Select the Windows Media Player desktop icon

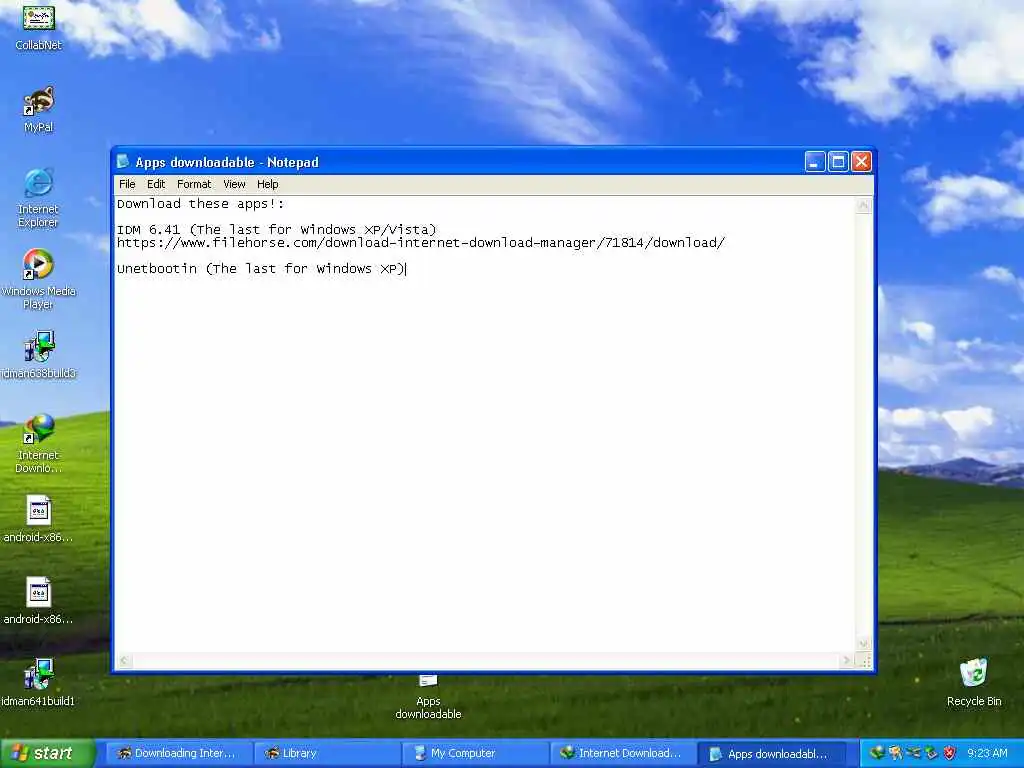coord(39,280)
